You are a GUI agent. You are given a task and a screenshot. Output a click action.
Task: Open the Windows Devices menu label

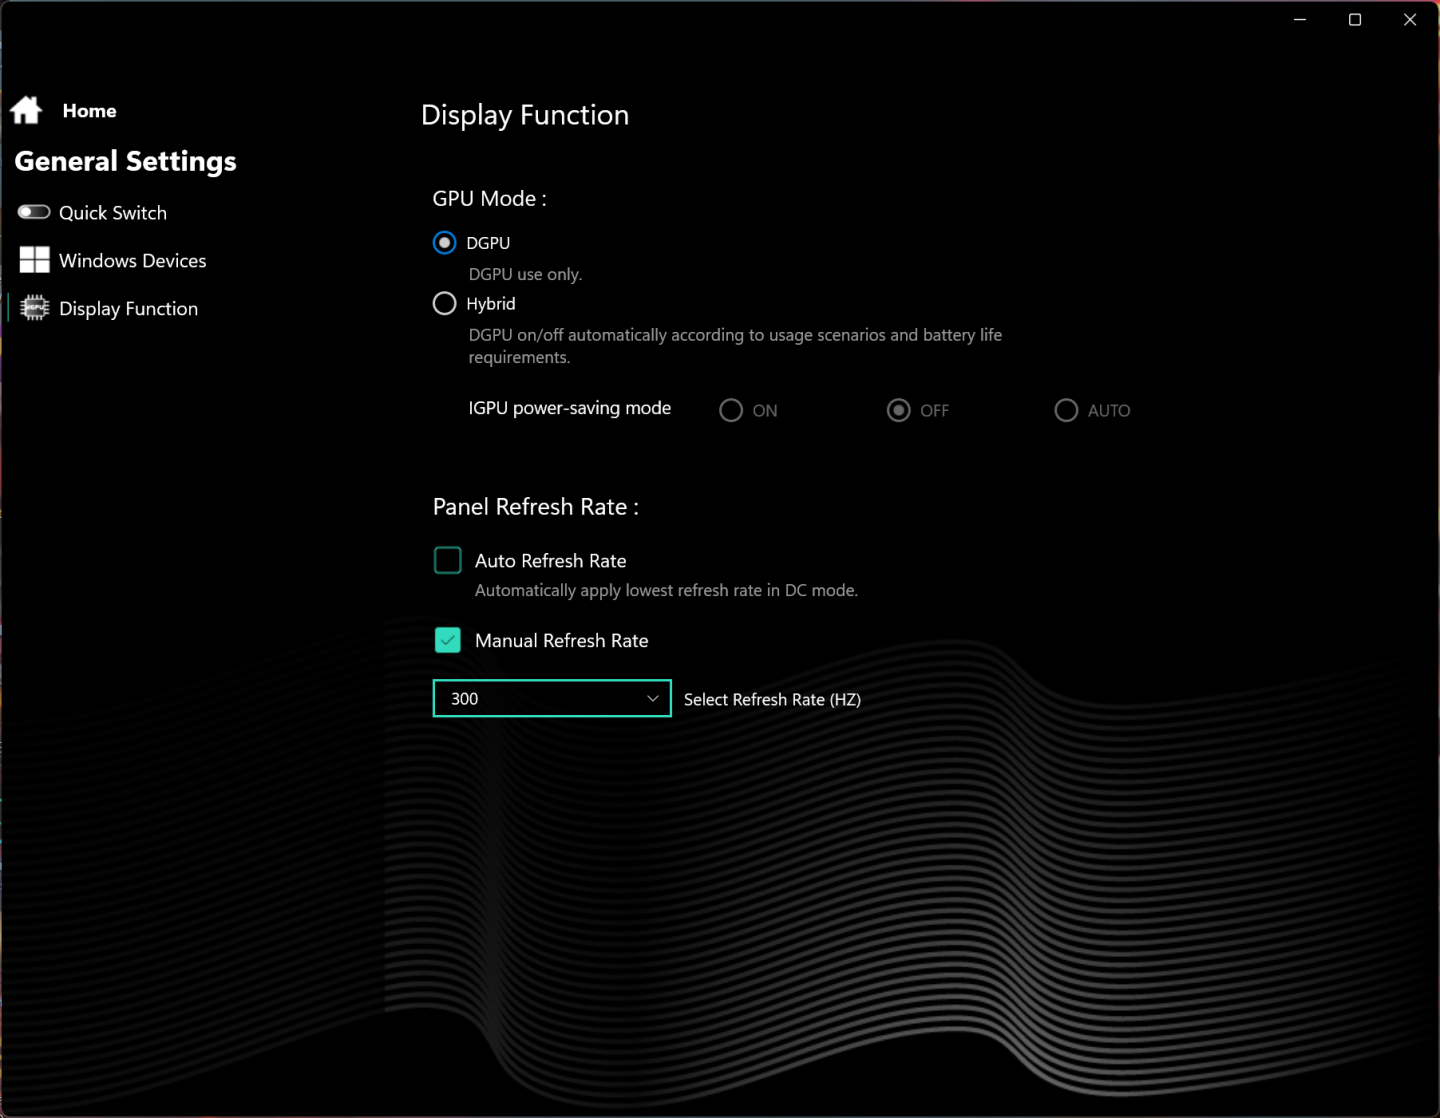coord(133,261)
